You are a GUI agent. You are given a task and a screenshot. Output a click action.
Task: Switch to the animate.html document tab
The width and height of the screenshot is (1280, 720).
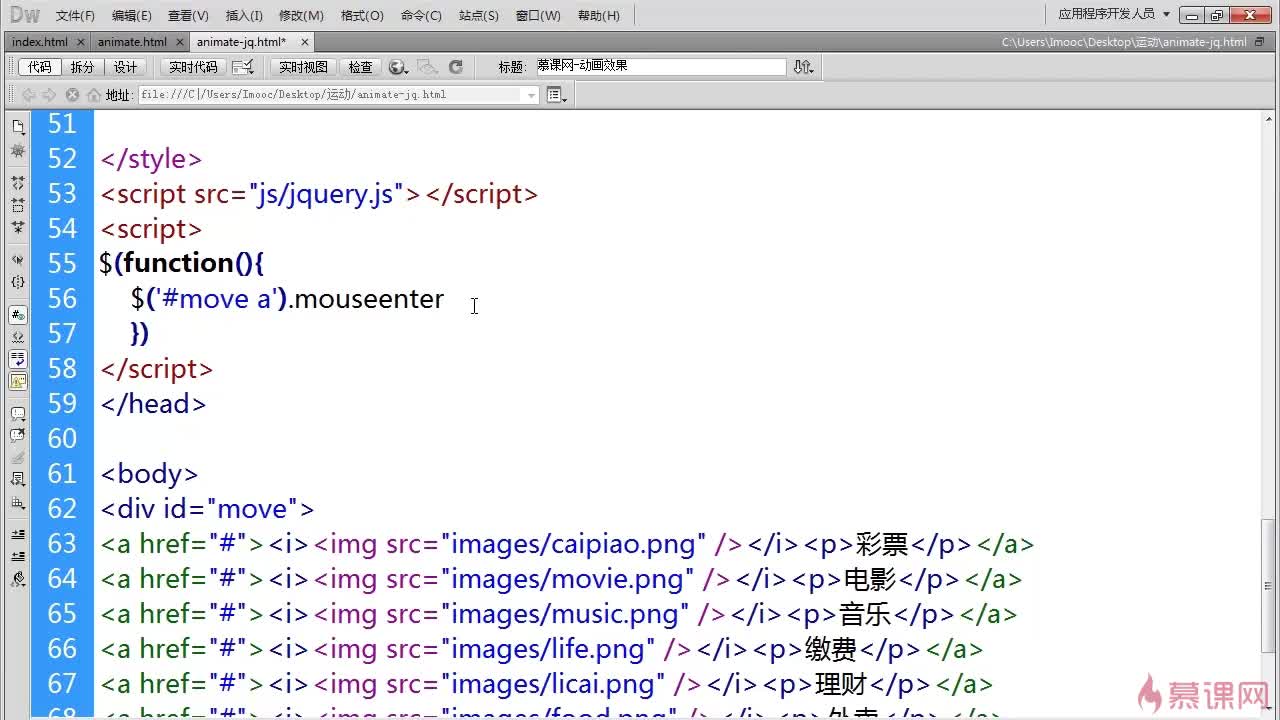pyautogui.click(x=132, y=42)
